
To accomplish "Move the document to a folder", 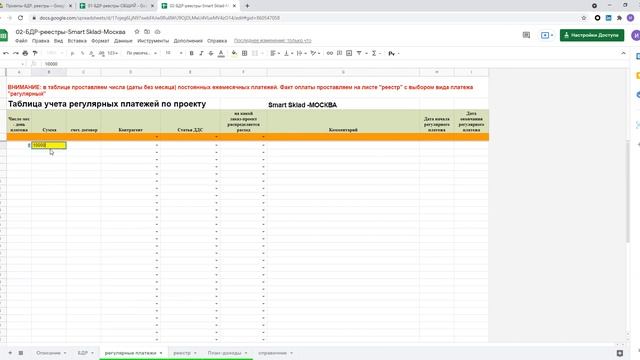I will coord(147,32).
